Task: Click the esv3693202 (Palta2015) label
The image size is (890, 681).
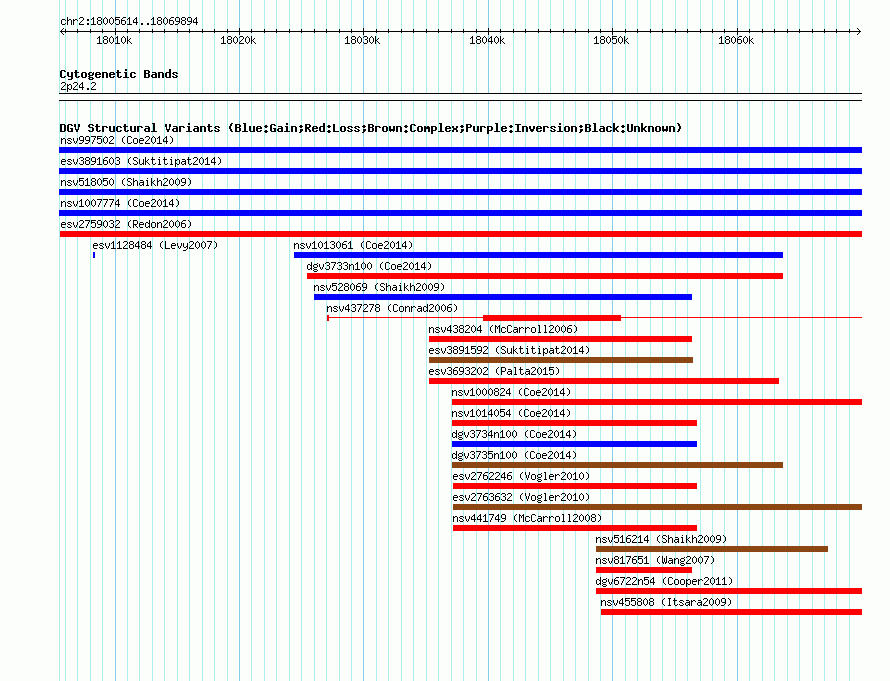Action: tap(494, 371)
